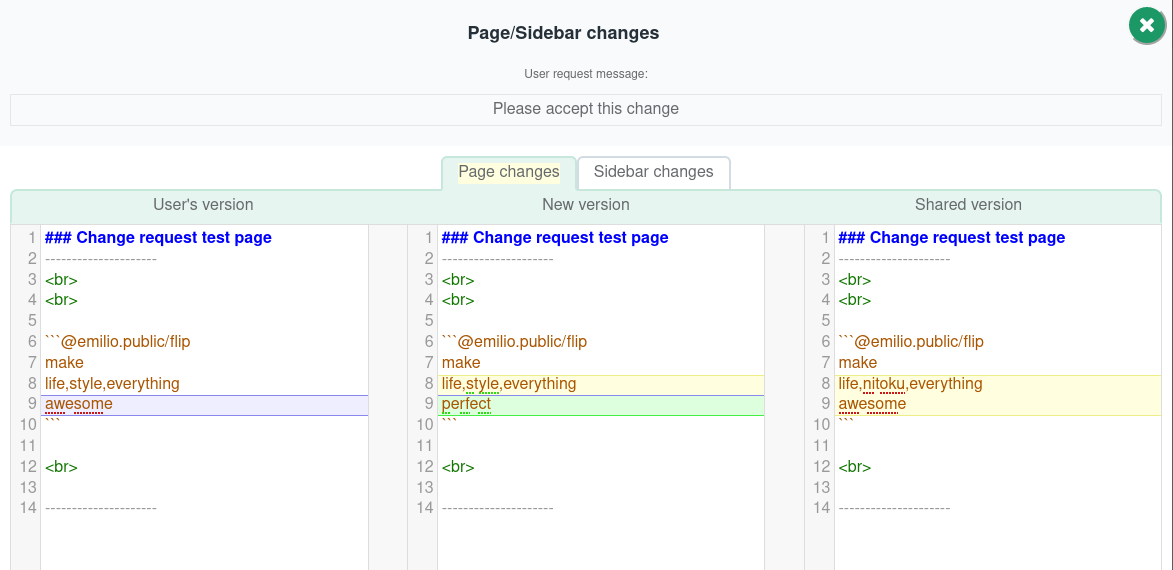Viewport: 1173px width, 570px height.
Task: Click line number 8 in Shared version gutter
Action: (x=826, y=384)
